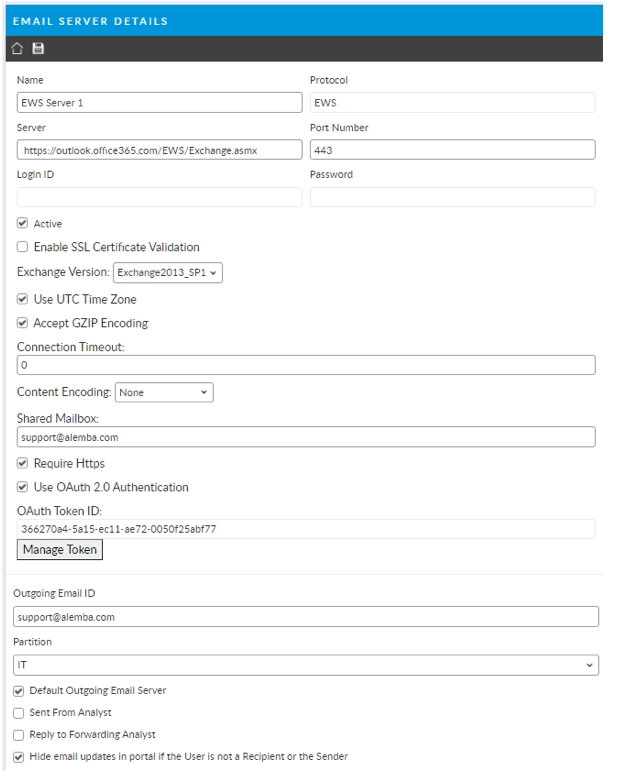Click the Manage Token button

point(59,550)
